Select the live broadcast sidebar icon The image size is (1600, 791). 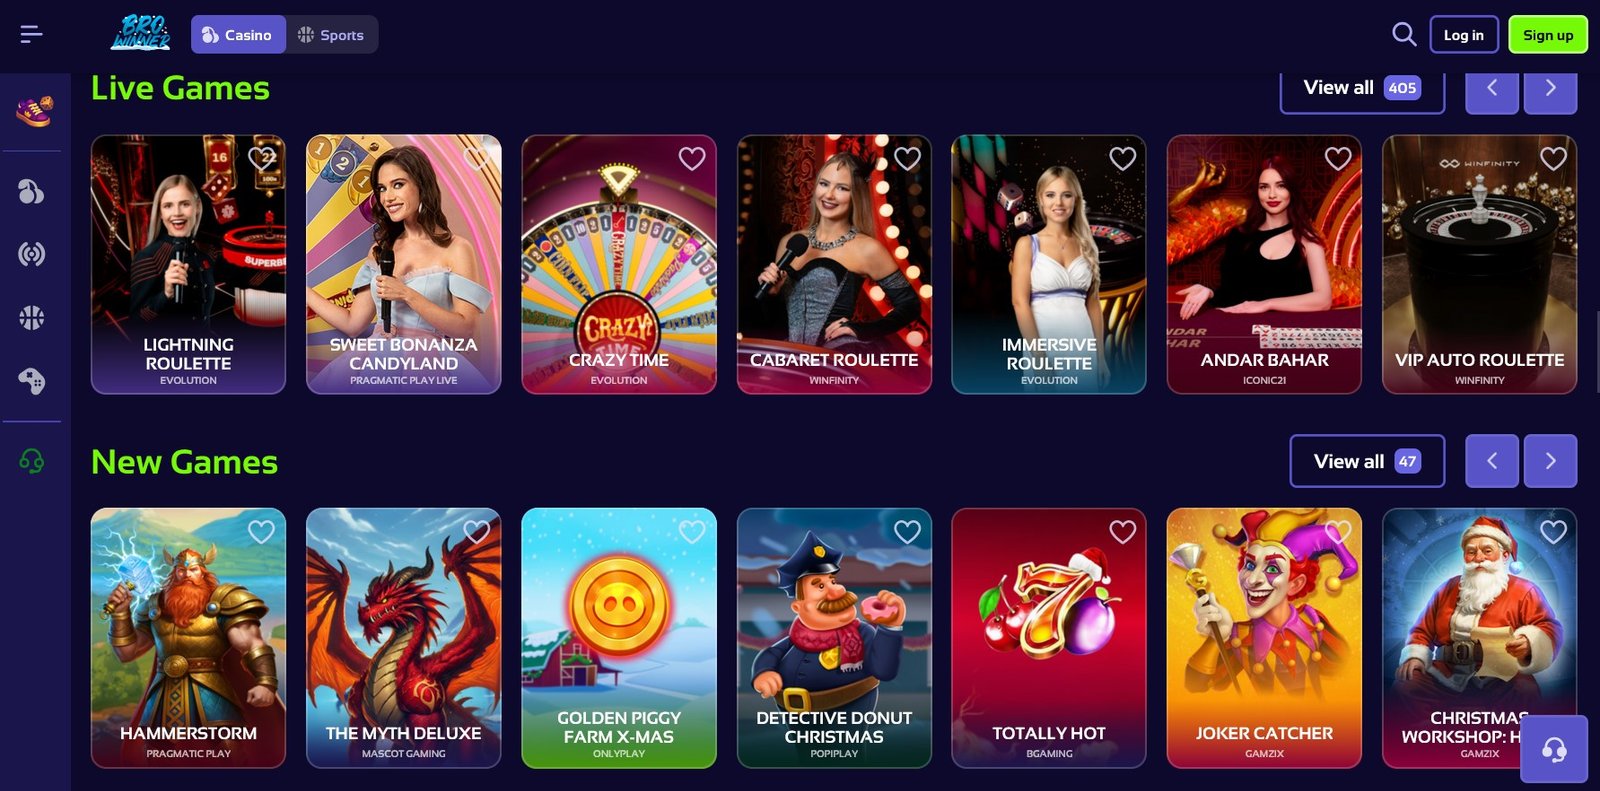(x=32, y=254)
